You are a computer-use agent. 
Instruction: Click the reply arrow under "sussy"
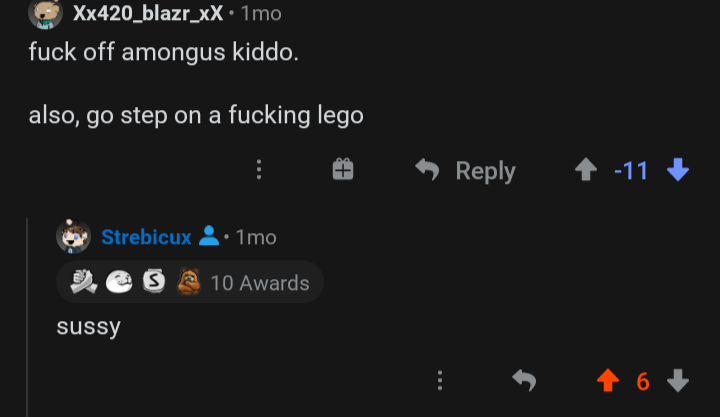[523, 381]
